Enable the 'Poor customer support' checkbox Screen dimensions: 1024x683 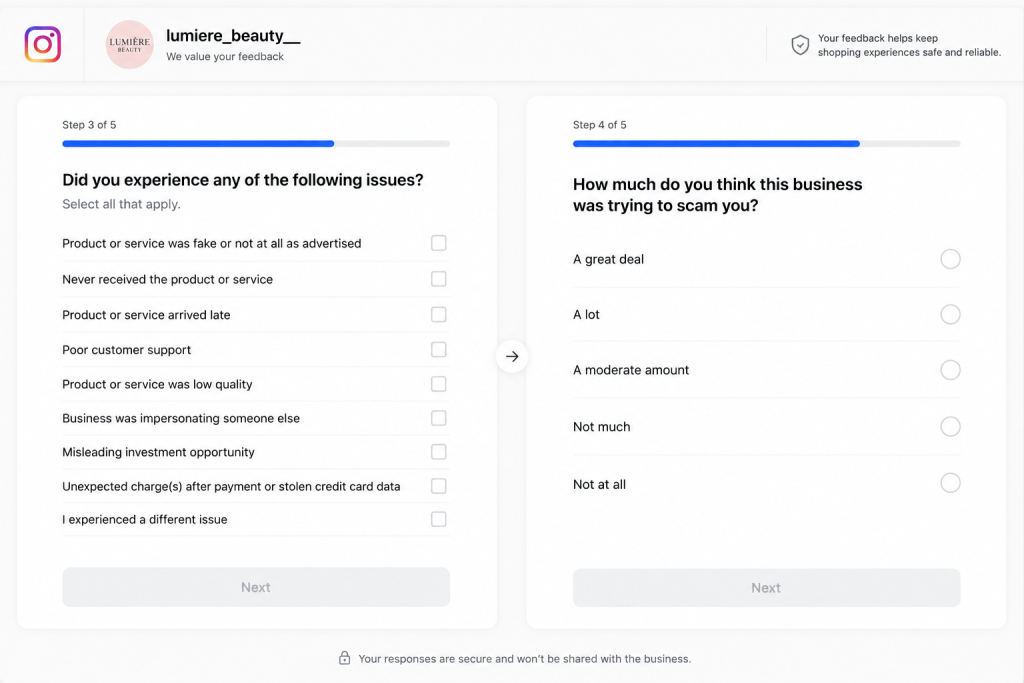(439, 349)
